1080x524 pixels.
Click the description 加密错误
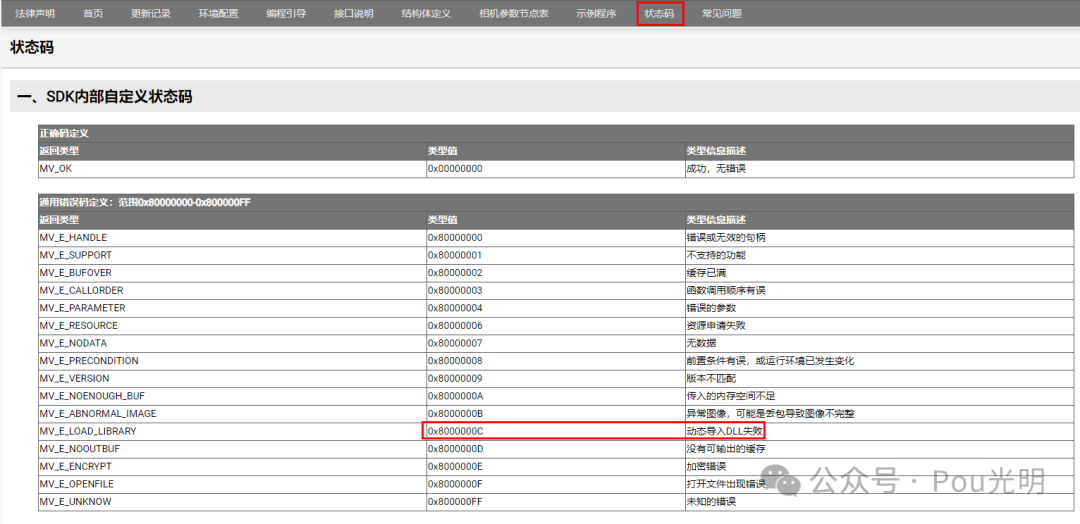coord(707,466)
